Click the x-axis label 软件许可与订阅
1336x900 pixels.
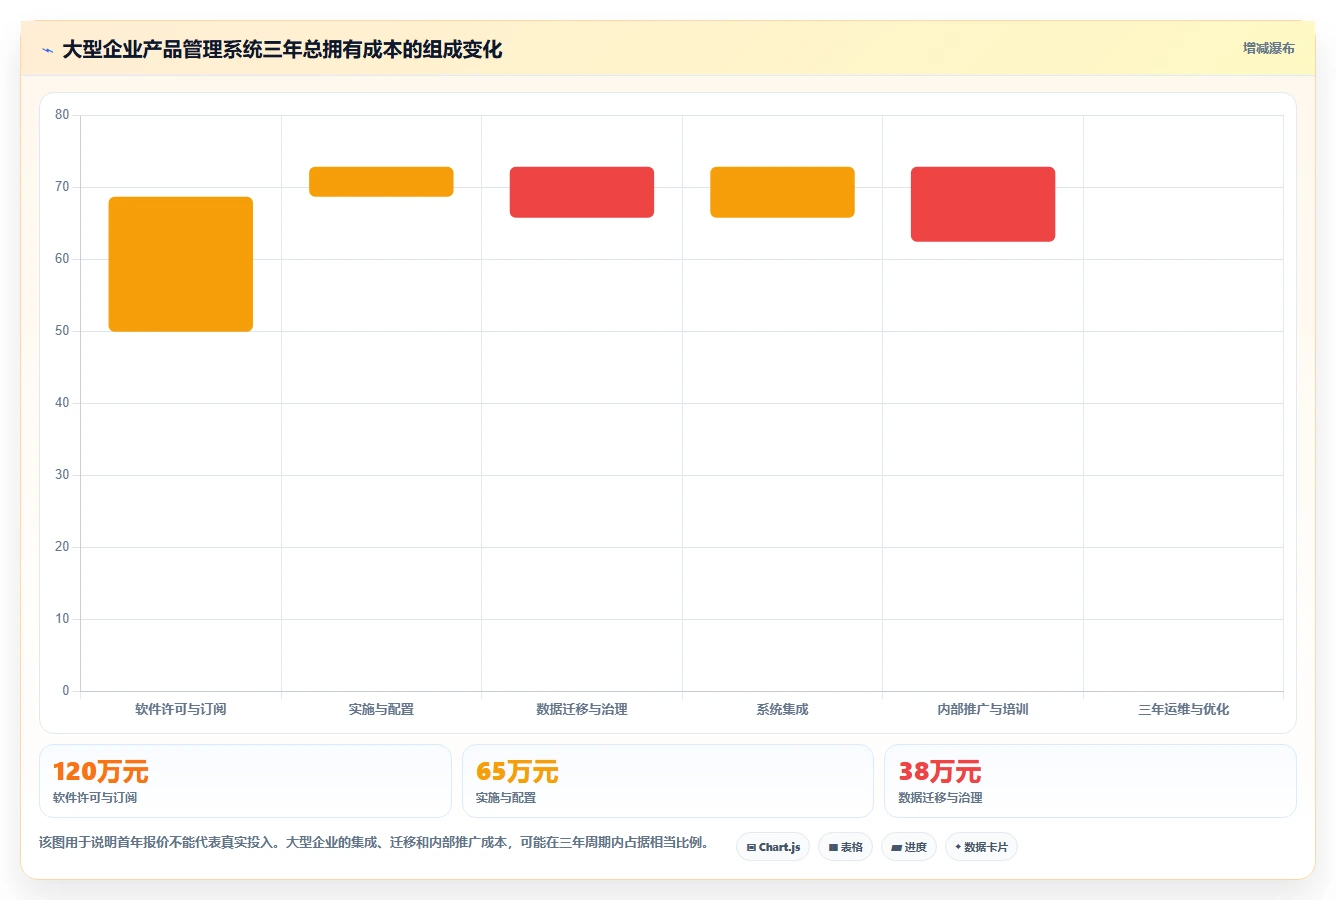(x=181, y=709)
